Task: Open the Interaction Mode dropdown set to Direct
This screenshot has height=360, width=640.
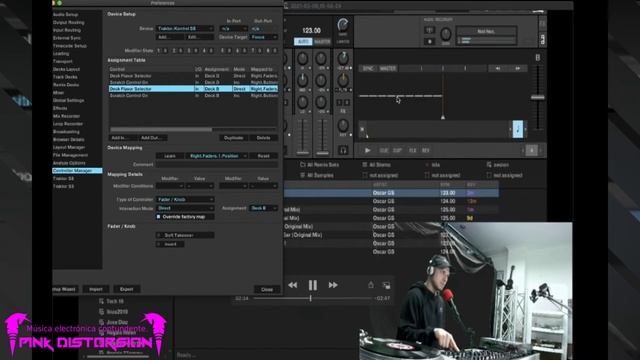Action: click(x=185, y=208)
